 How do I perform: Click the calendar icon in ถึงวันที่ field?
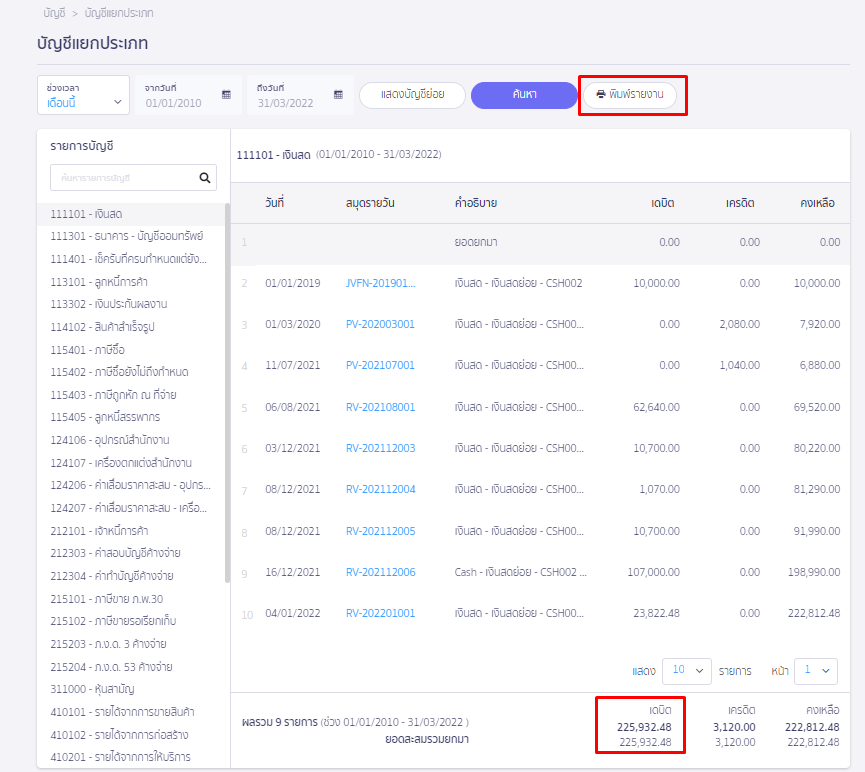(x=338, y=95)
